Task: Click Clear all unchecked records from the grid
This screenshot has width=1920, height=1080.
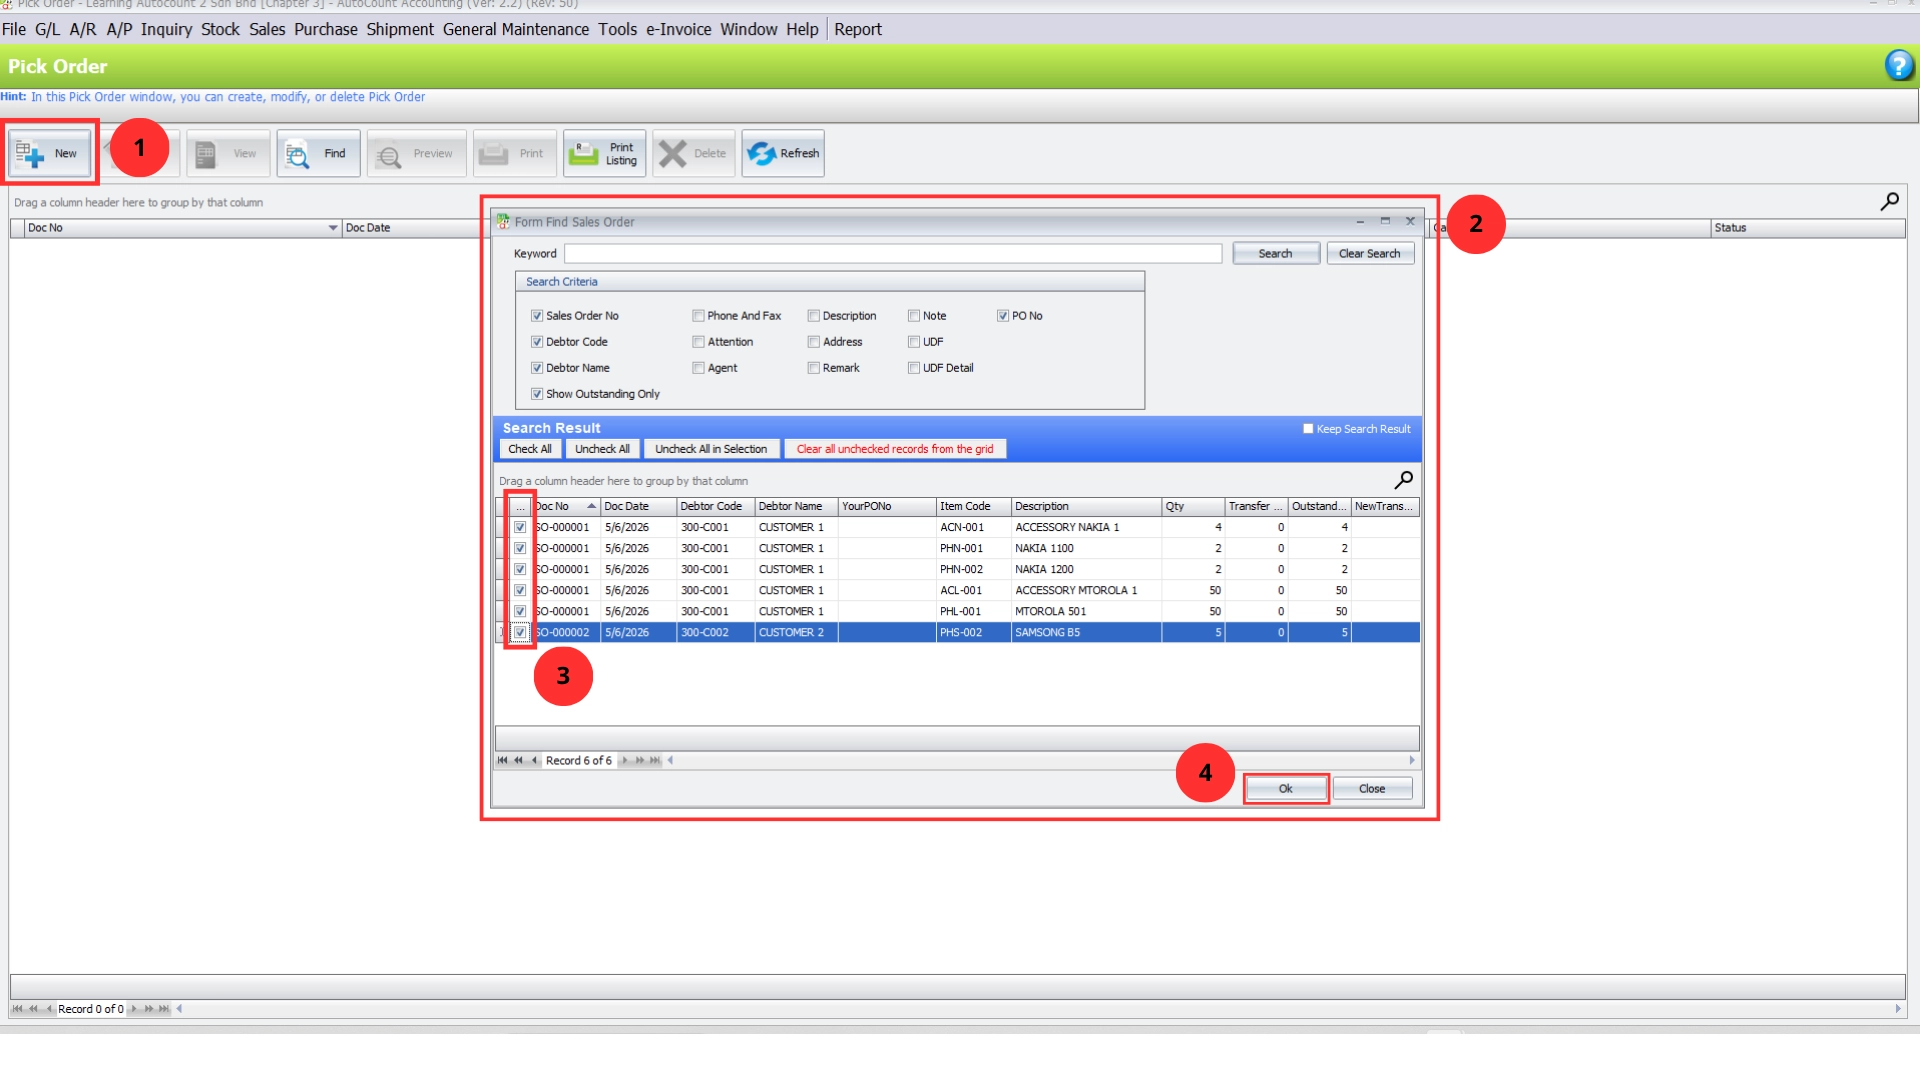Action: [895, 449]
